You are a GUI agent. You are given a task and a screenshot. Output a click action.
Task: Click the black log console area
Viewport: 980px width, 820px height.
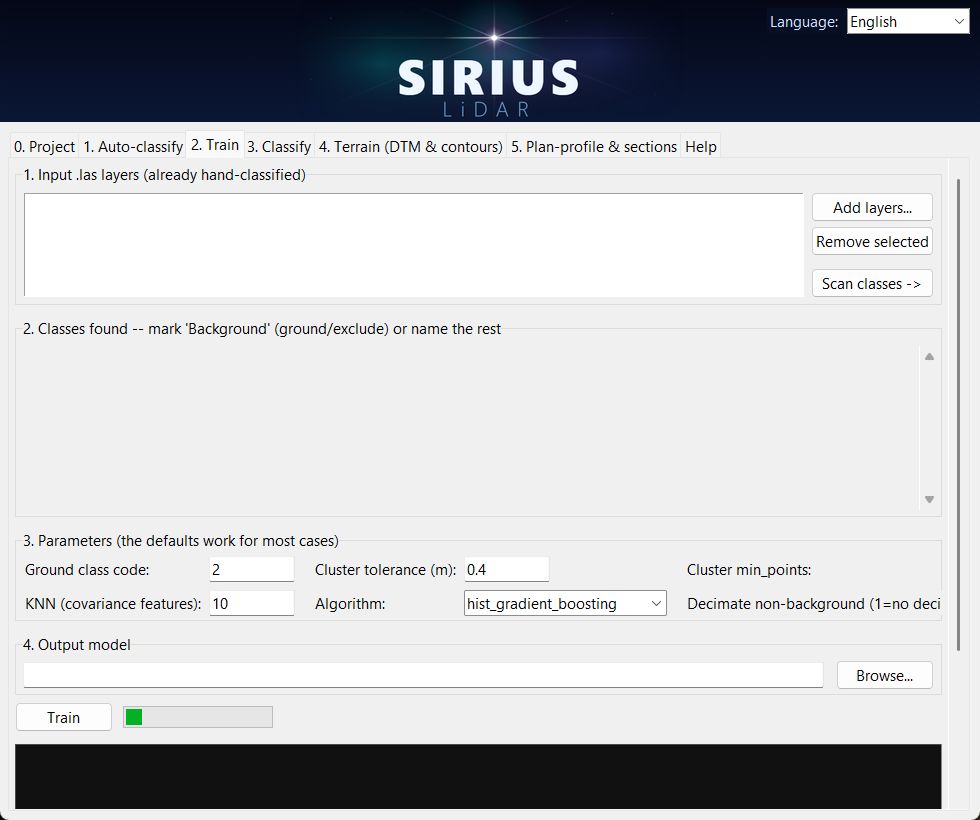[478, 776]
